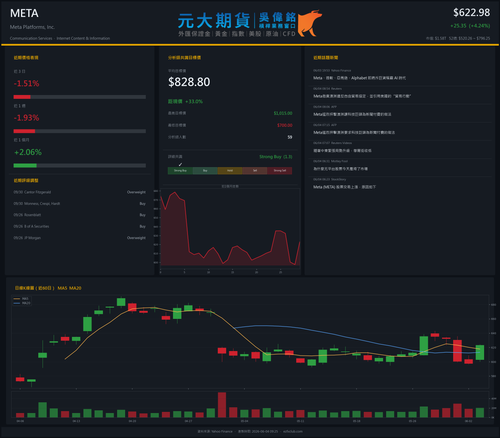The image size is (500, 438).
Task: Open the Reuters news headline about Meta
Action: click(362, 96)
